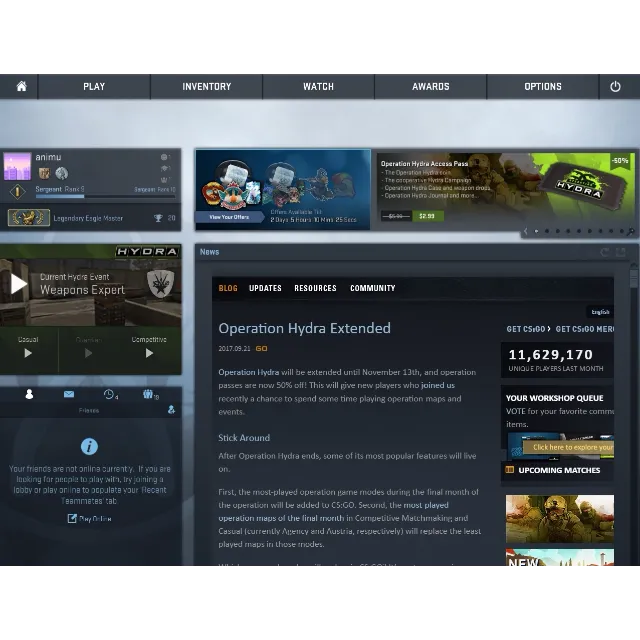
Task: Select the last banner carousel dot
Action: (622, 231)
